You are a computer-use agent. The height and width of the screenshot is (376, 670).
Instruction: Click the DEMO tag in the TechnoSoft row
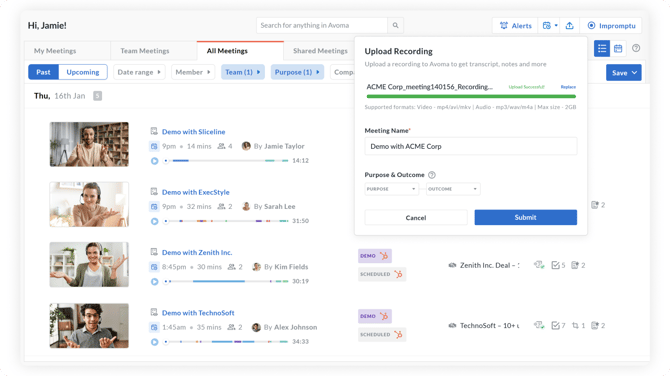tap(375, 316)
